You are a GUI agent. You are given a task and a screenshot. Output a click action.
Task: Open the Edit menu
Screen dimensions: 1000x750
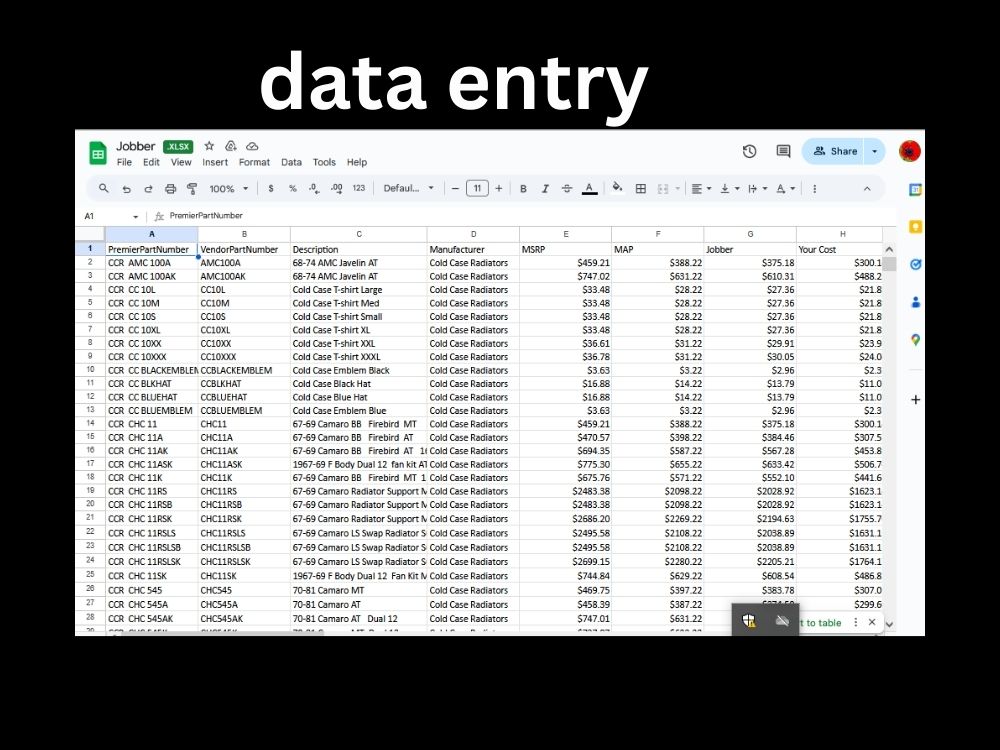(151, 163)
